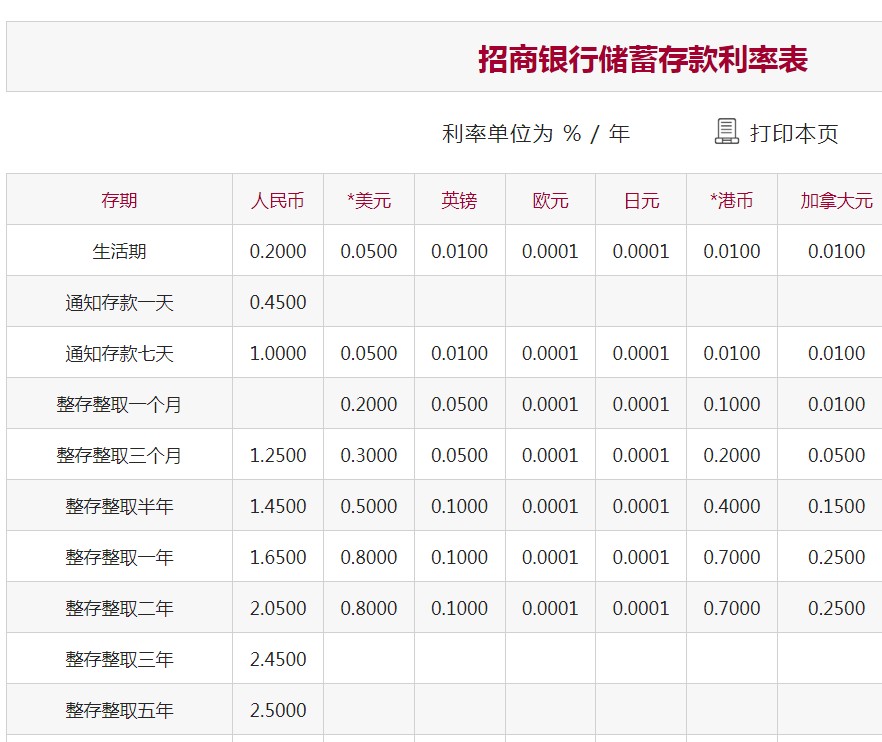
Task: Click 港币 rate 0.1000 for 整存整取一个月
Action: pyautogui.click(x=732, y=404)
